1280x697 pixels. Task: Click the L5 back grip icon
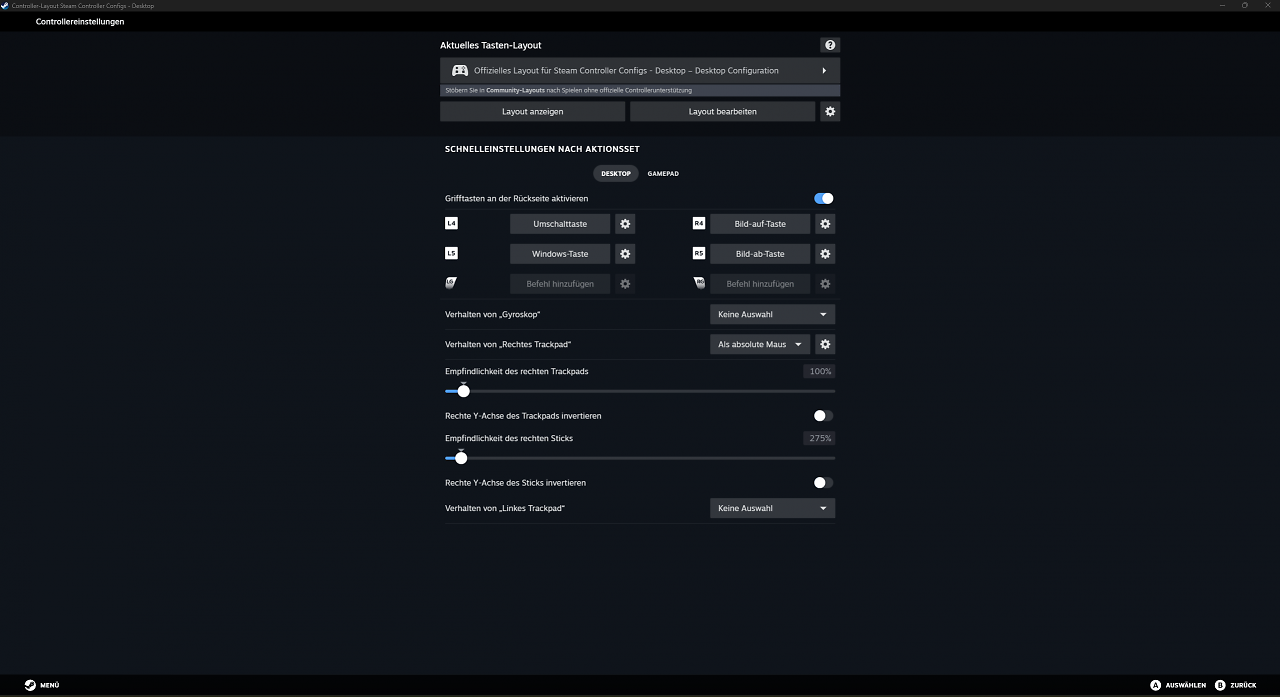(451, 253)
